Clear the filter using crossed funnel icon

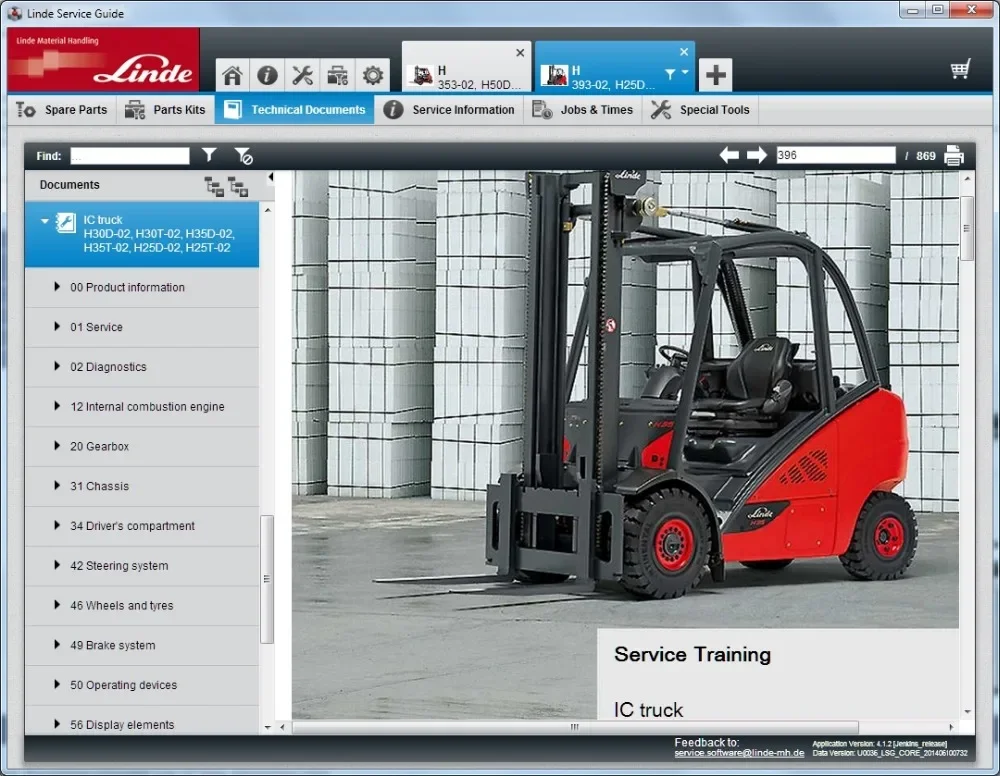point(241,155)
